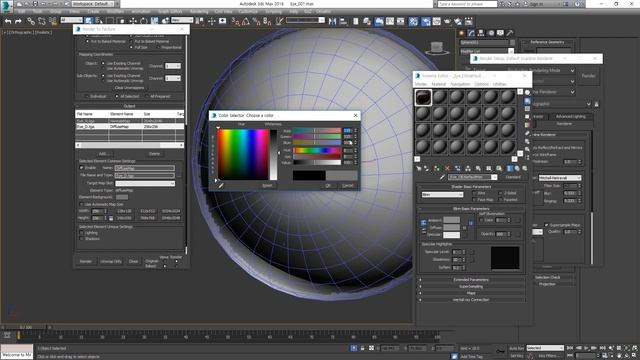The height and width of the screenshot is (360, 640).
Task: Click the Diffuse color swatch in Material Editor
Action: pos(451,227)
